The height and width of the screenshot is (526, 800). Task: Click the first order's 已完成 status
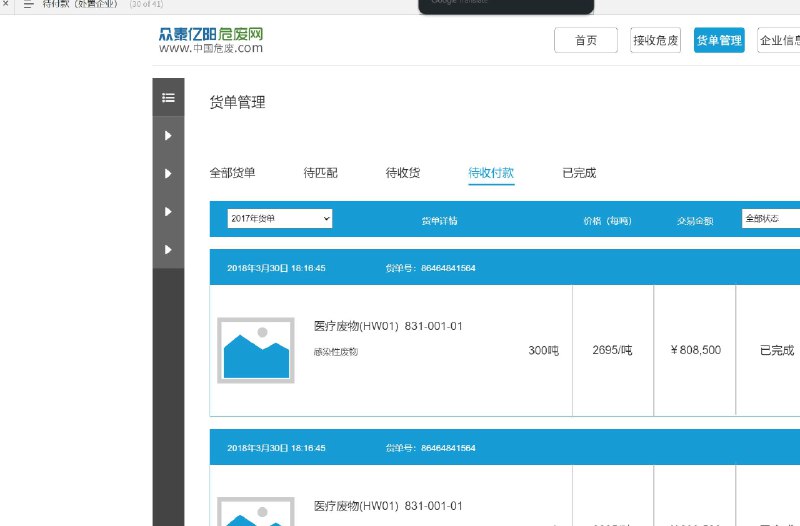click(x=777, y=350)
